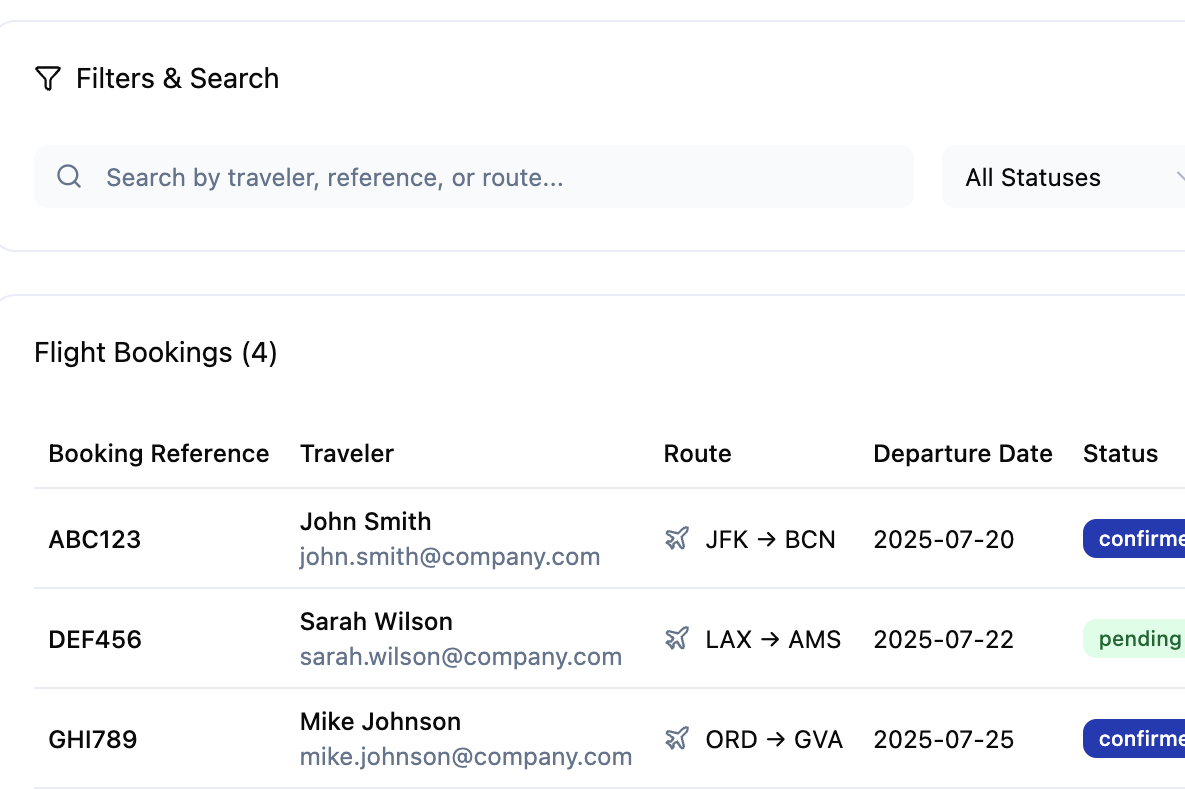The image size is (1185, 790).
Task: Click the Route column header
Action: 698,454
